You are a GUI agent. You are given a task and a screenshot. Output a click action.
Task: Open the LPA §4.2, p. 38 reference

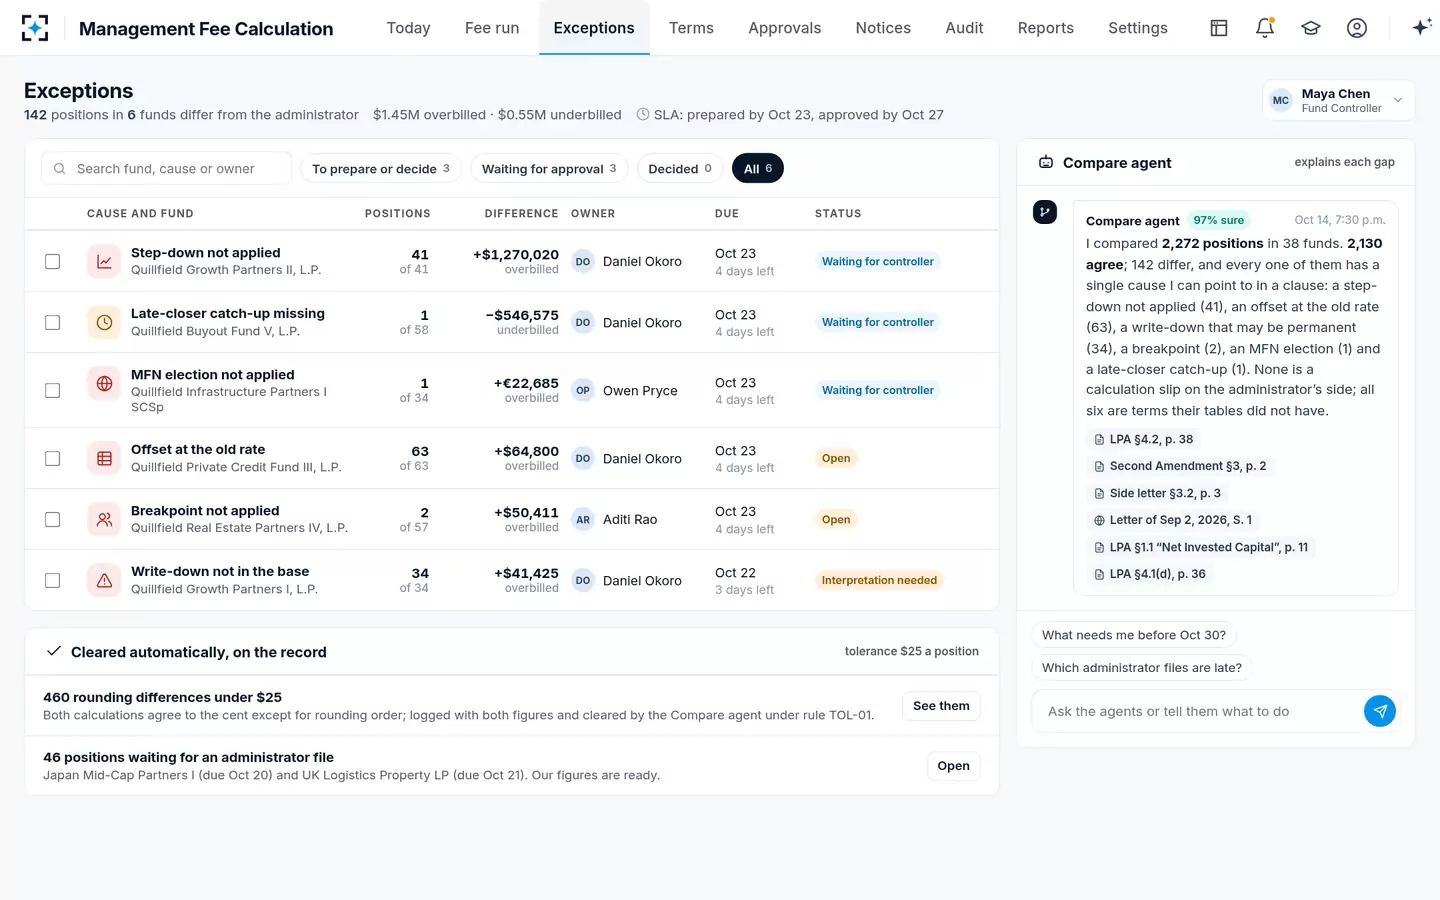click(x=1143, y=439)
